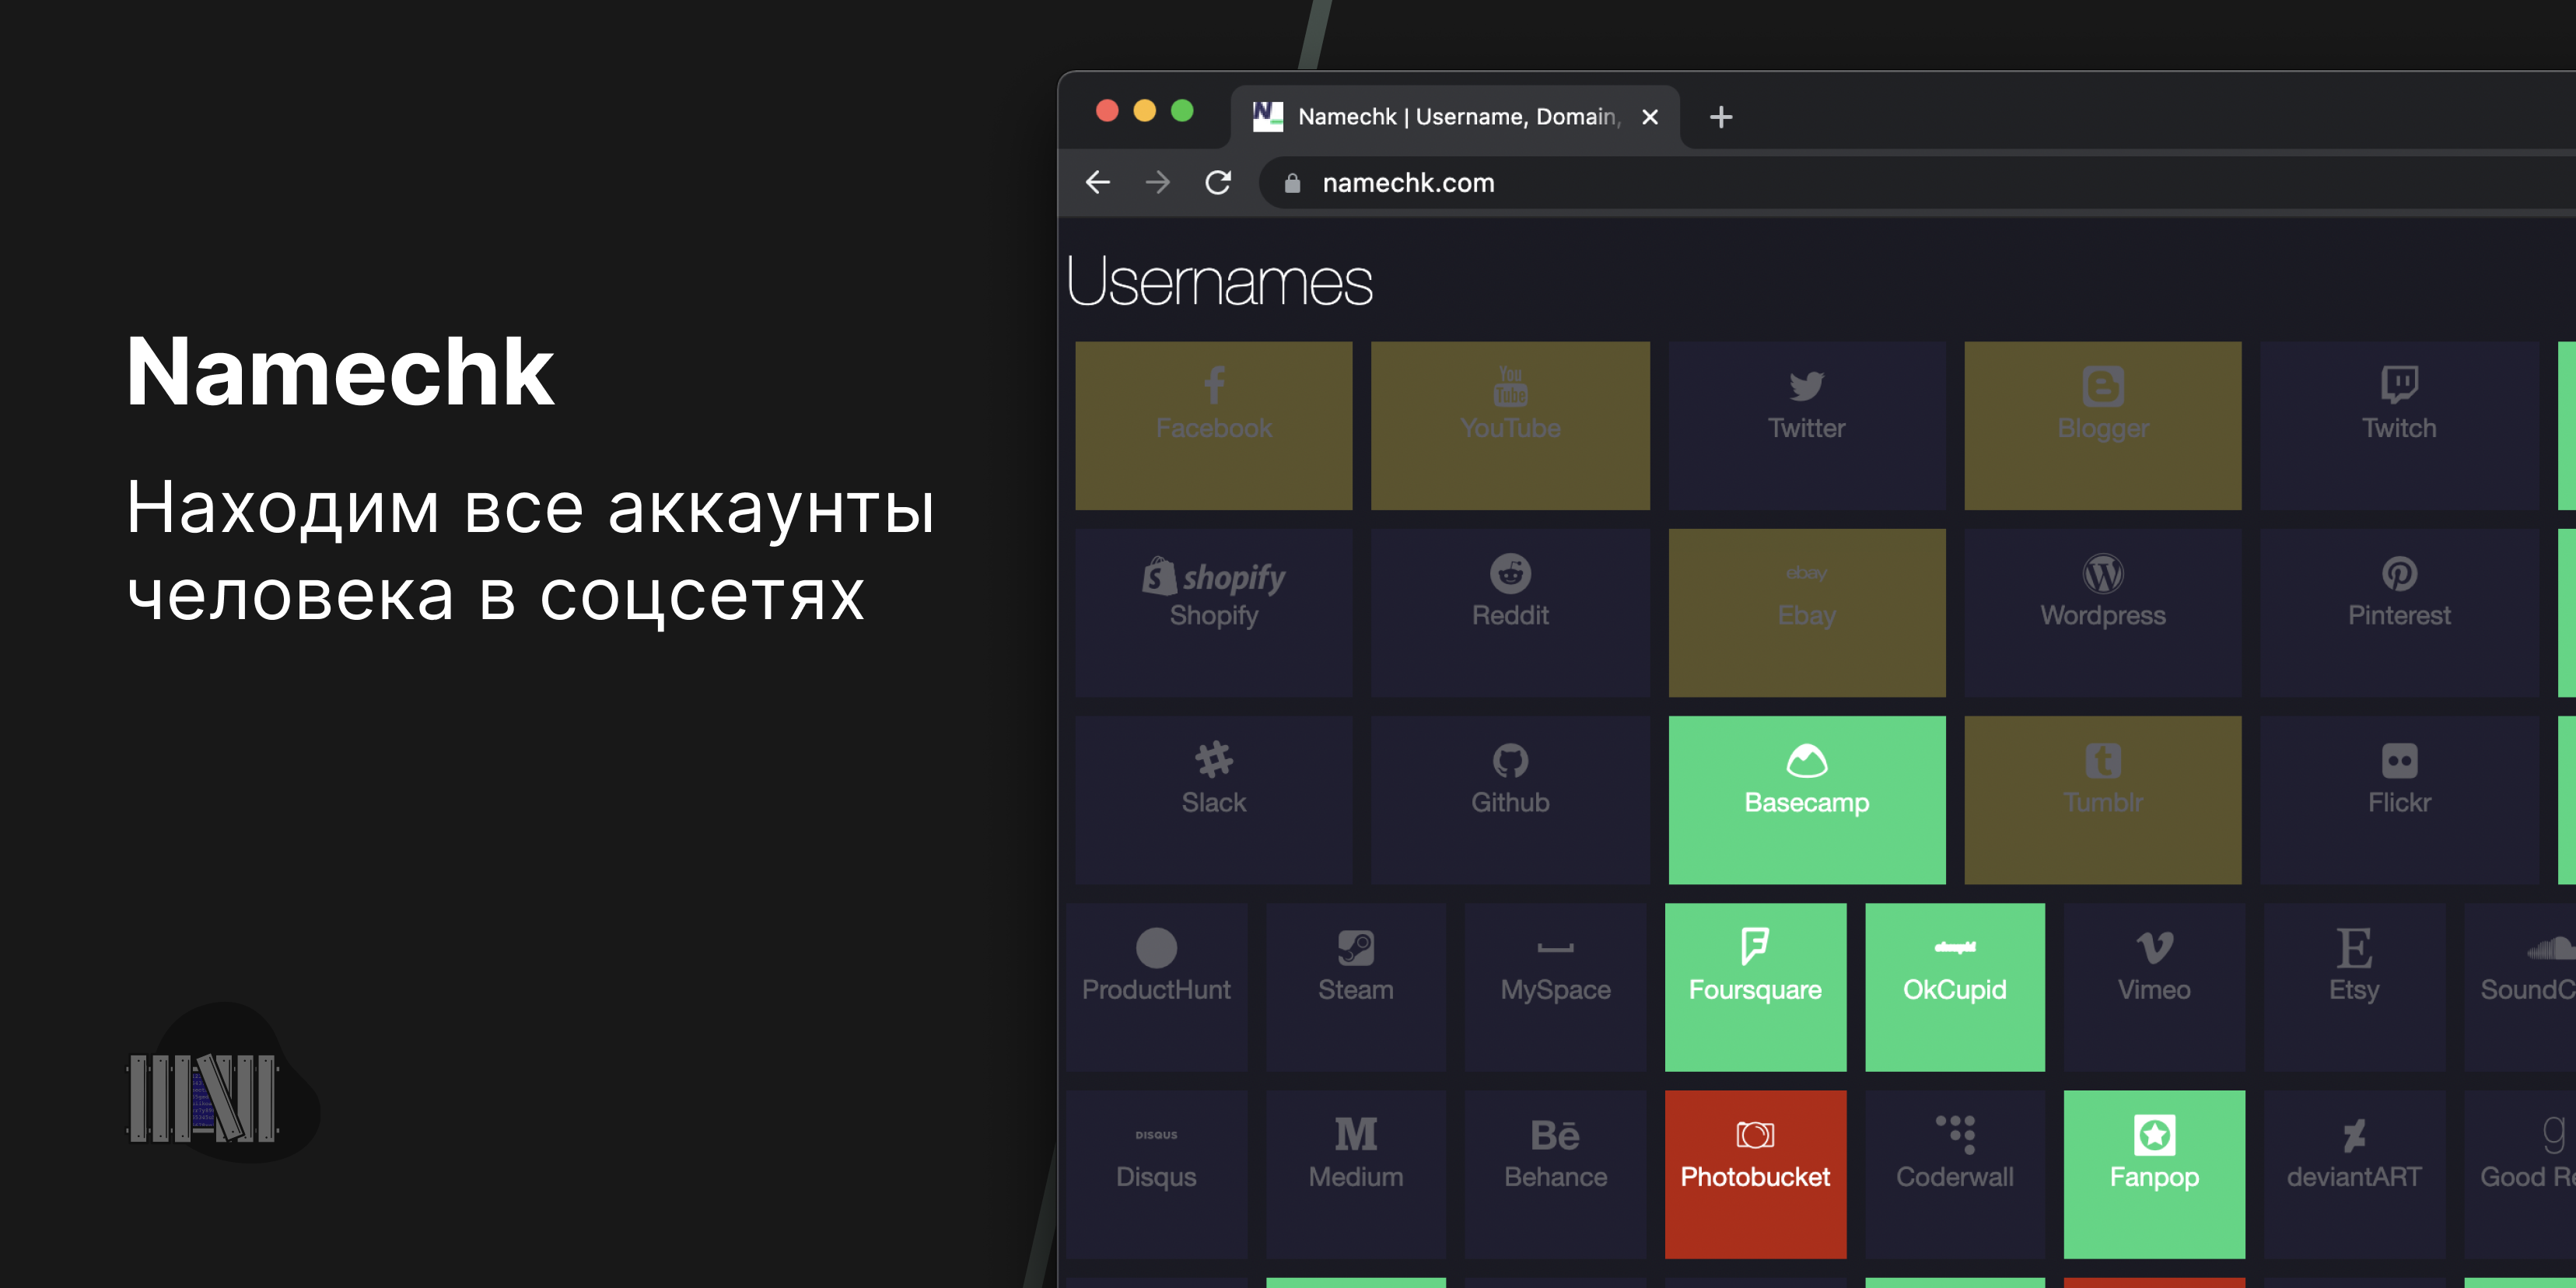Click the browser back arrow
Viewport: 2576px width, 1288px height.
coord(1098,182)
